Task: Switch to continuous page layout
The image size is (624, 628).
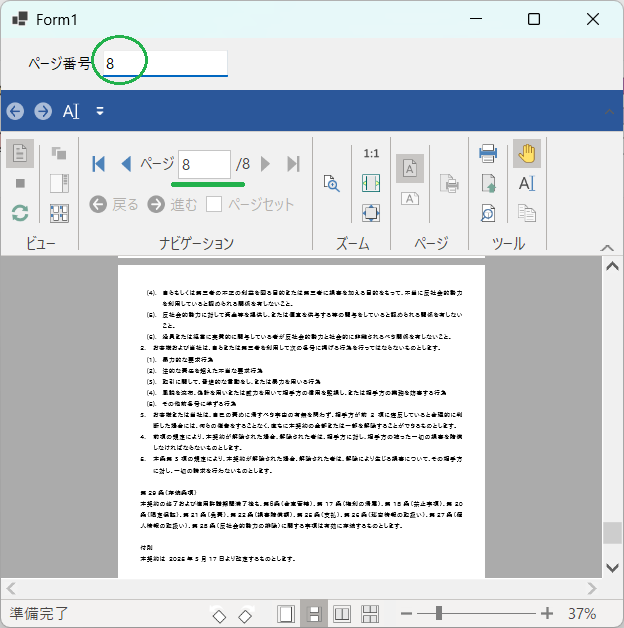Action: (314, 614)
